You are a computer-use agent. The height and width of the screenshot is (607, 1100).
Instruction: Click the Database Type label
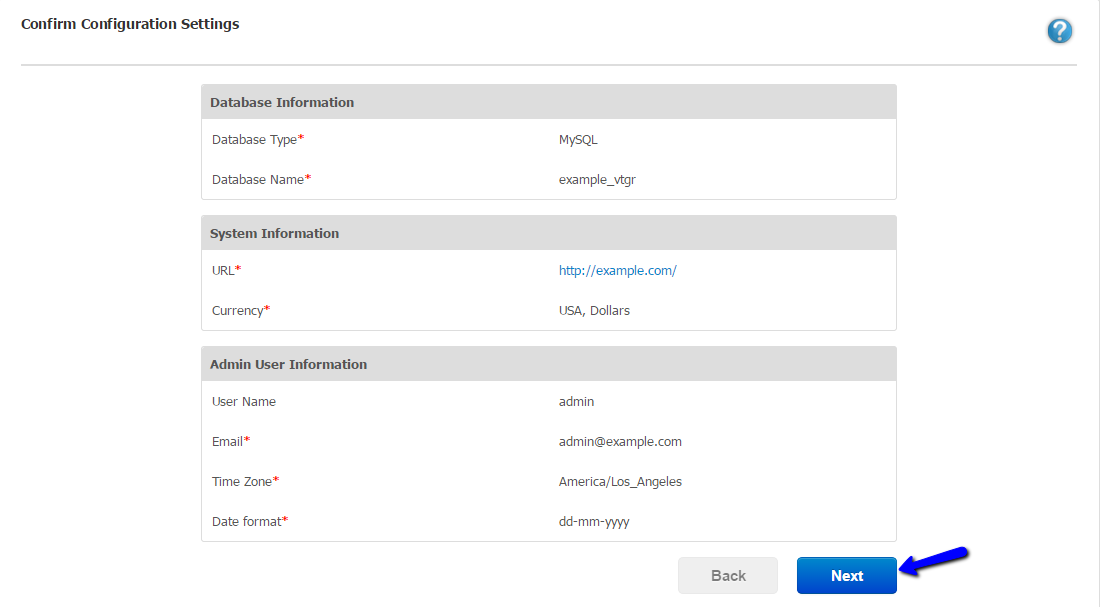[257, 140]
